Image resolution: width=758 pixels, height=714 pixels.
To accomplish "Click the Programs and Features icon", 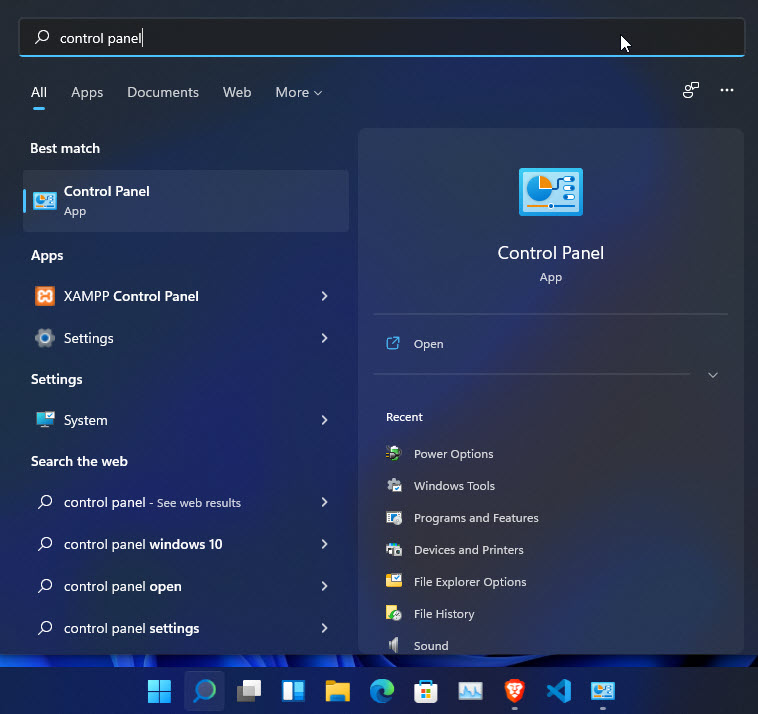I will 394,518.
